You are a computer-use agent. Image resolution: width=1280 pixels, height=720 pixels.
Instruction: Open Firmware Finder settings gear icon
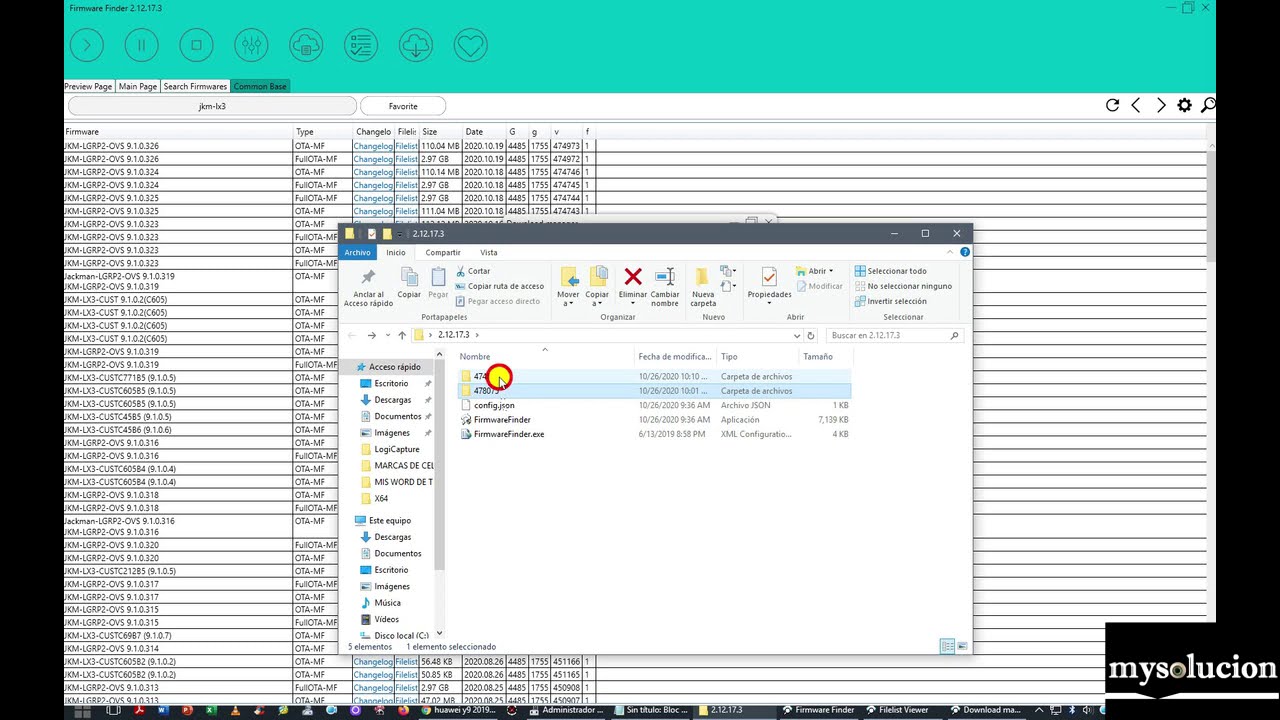tap(1184, 105)
